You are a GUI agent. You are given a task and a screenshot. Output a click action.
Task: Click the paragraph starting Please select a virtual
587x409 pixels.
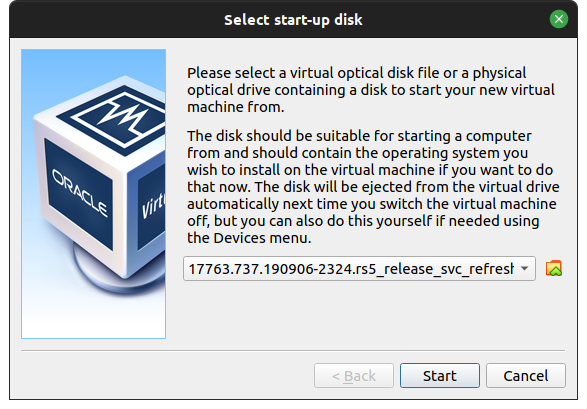[x=371, y=90]
